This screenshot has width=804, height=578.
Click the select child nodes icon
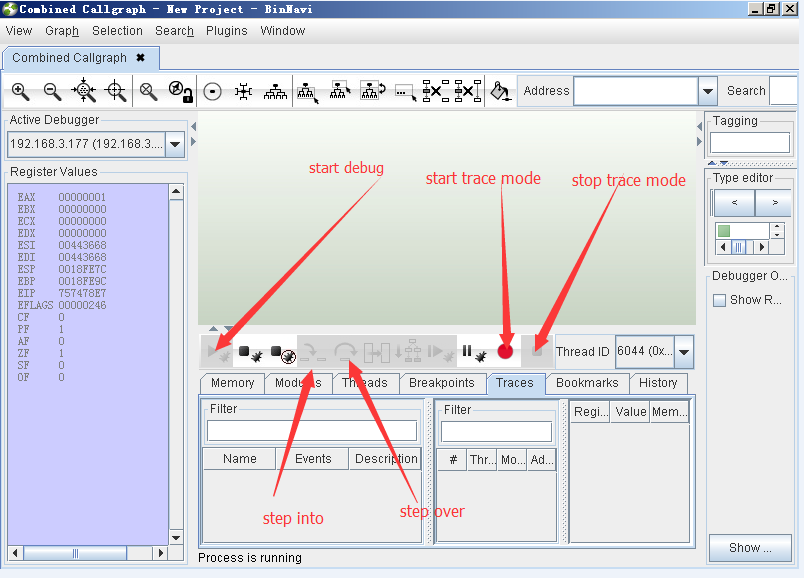click(308, 92)
